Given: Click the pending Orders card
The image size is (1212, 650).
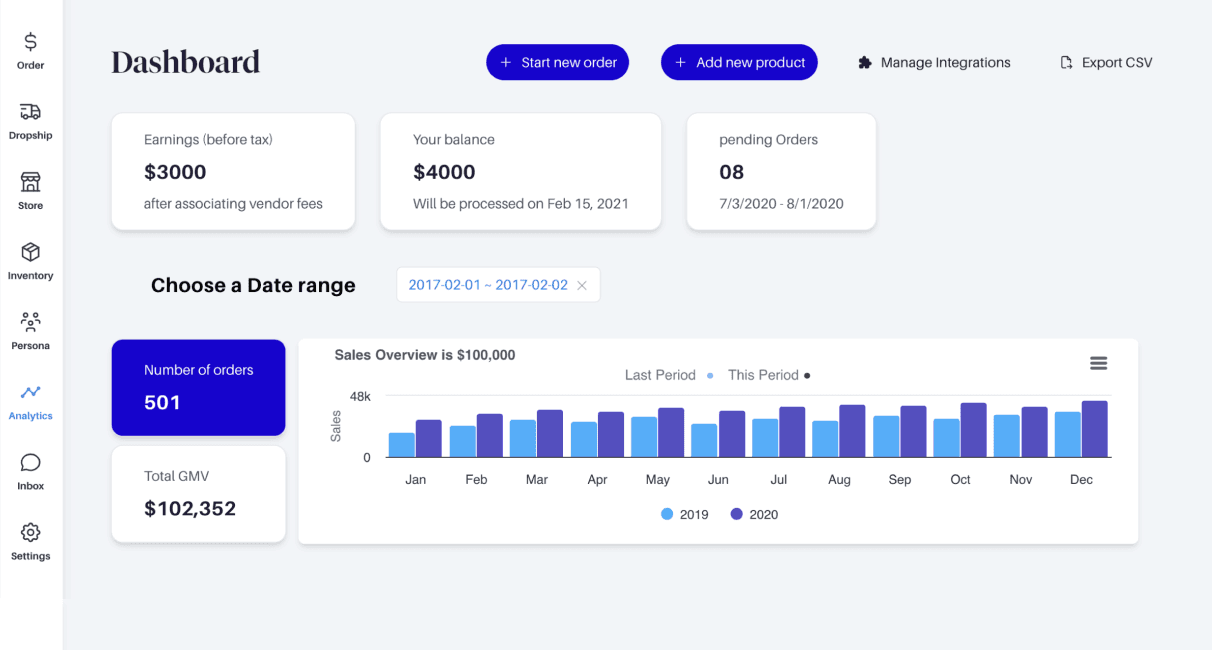Looking at the screenshot, I should tap(781, 172).
